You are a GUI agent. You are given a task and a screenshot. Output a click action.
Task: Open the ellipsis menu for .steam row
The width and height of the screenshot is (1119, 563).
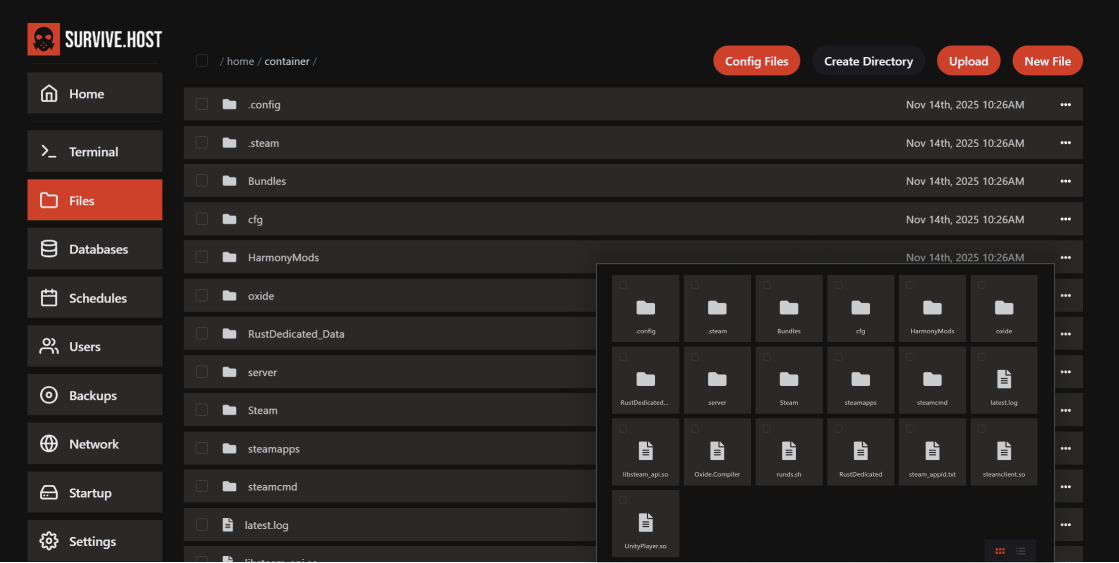[x=1065, y=143]
